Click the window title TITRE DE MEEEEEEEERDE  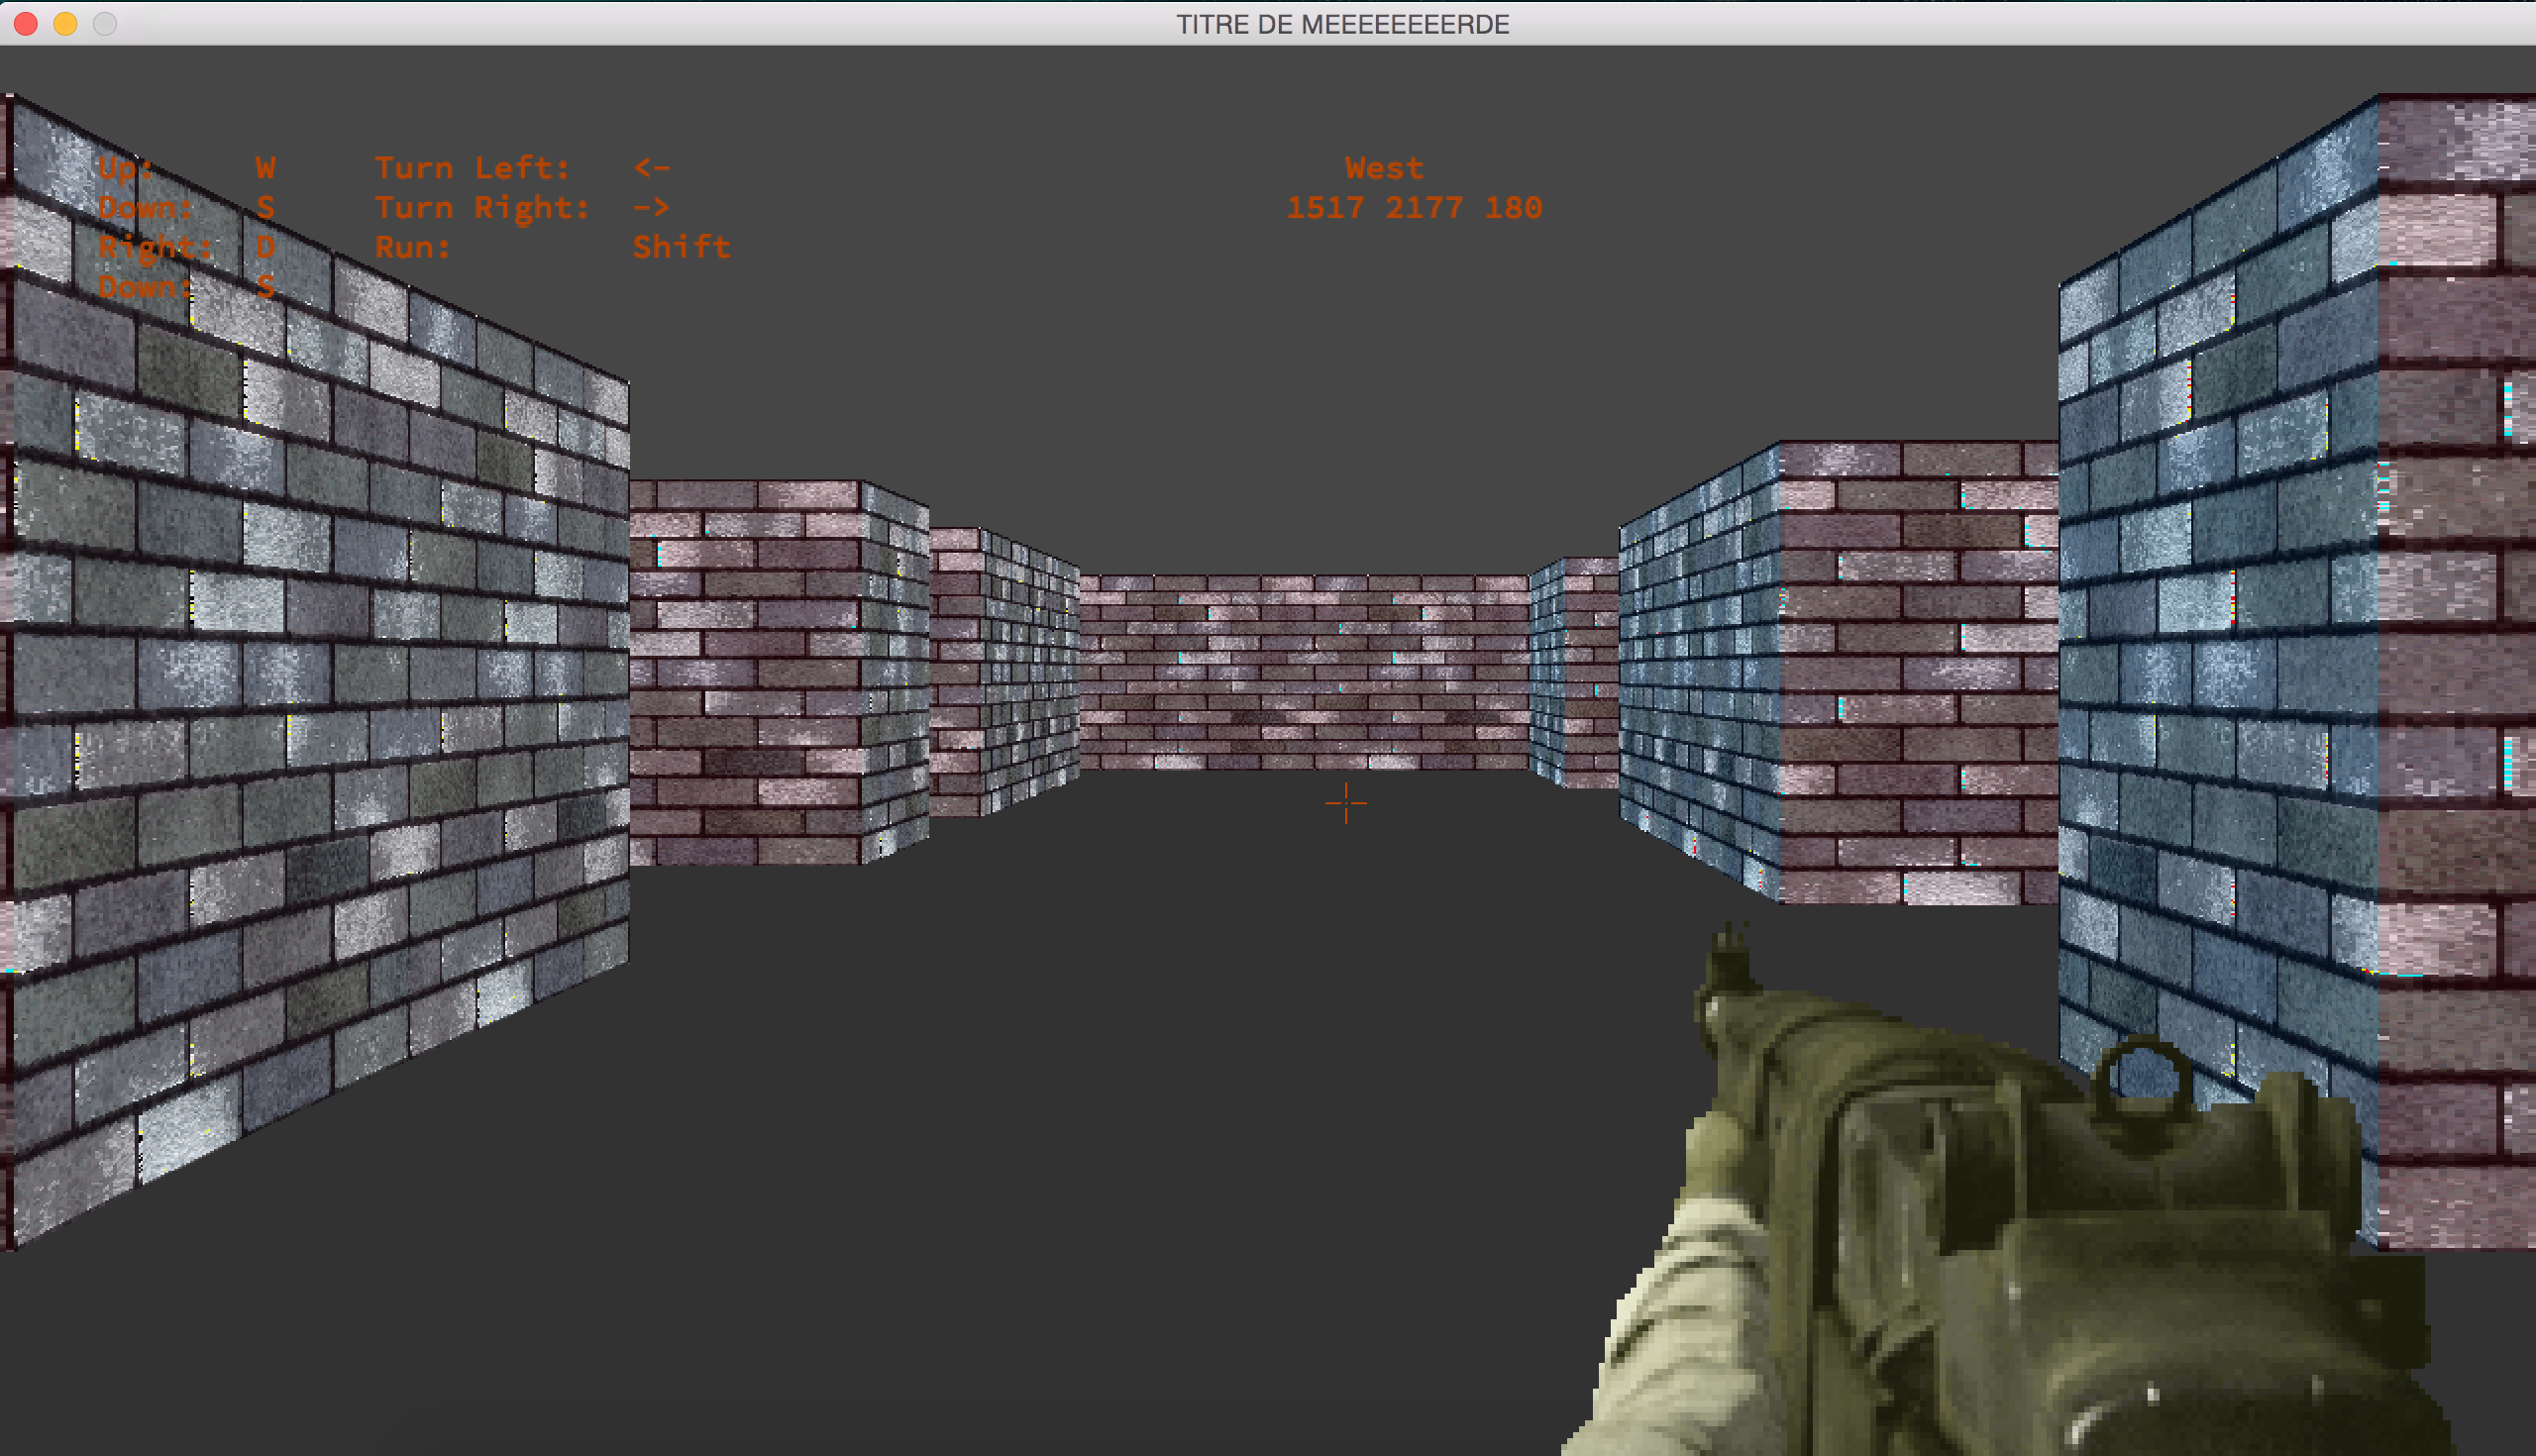tap(1342, 24)
